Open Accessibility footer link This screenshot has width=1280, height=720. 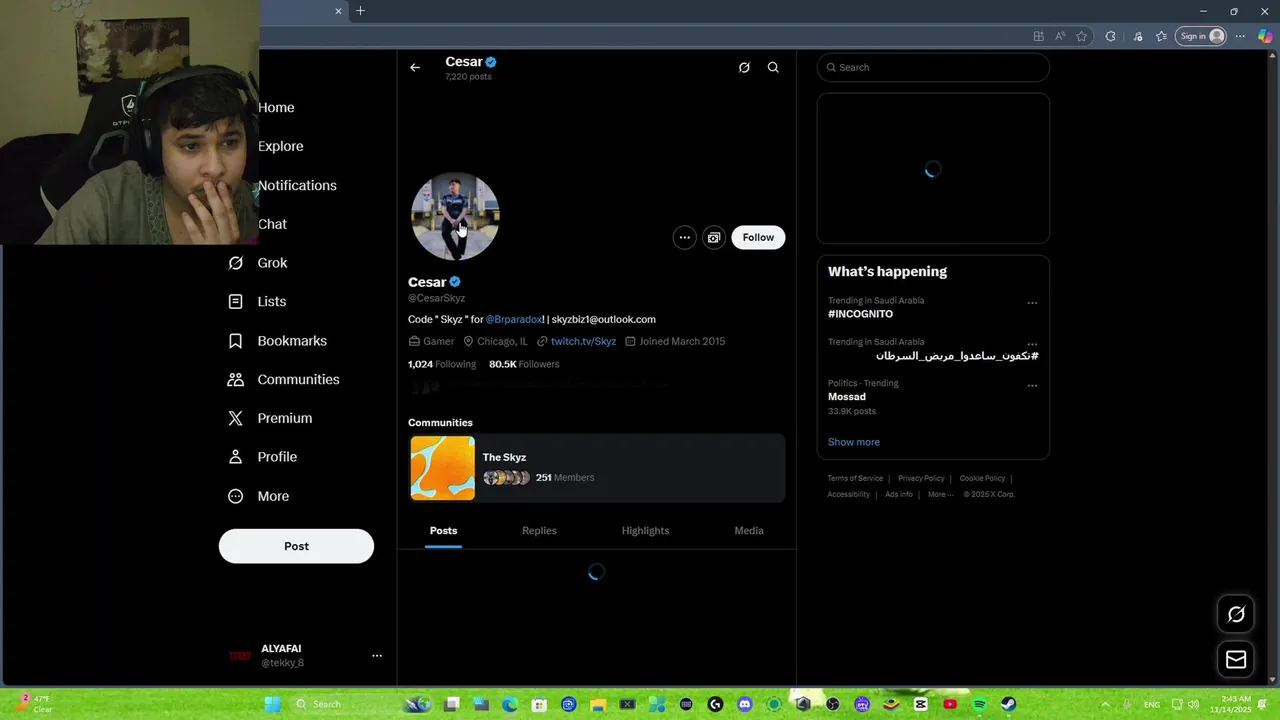(848, 494)
